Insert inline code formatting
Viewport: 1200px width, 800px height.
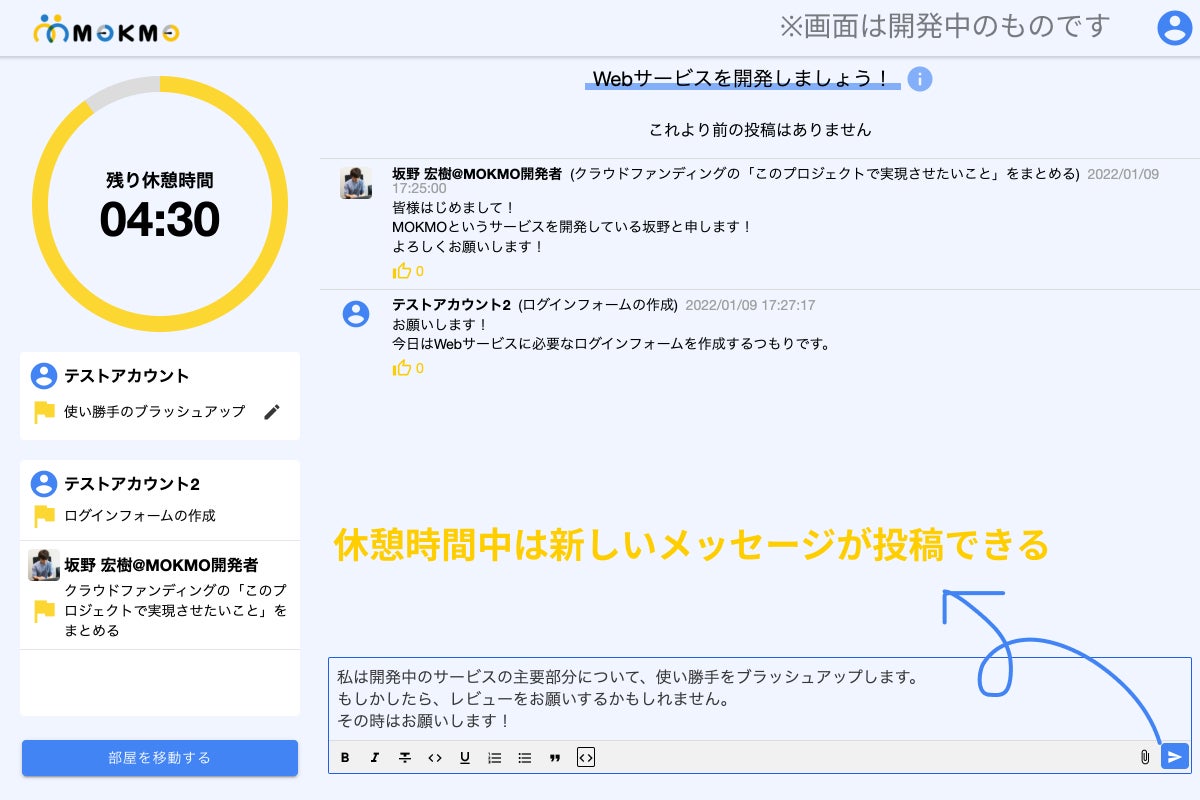click(x=435, y=758)
